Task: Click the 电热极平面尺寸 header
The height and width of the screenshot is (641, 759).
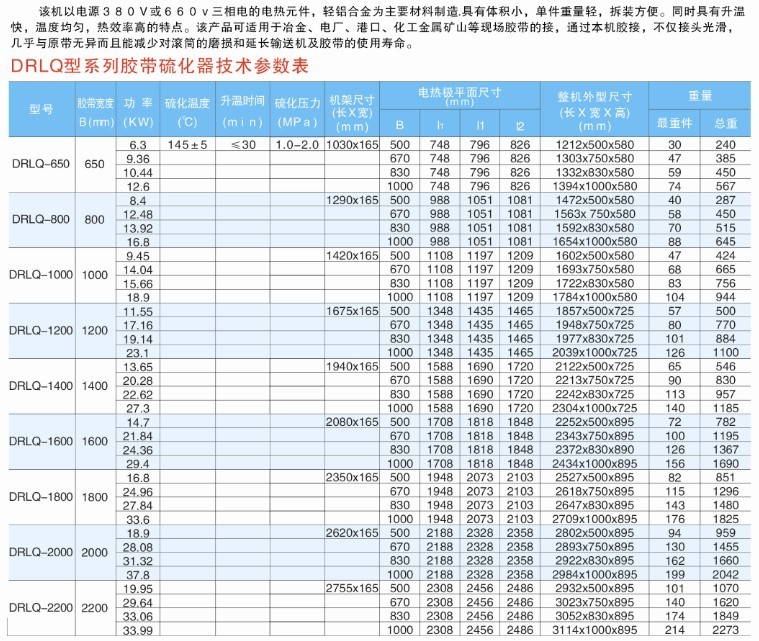Action: [460, 96]
